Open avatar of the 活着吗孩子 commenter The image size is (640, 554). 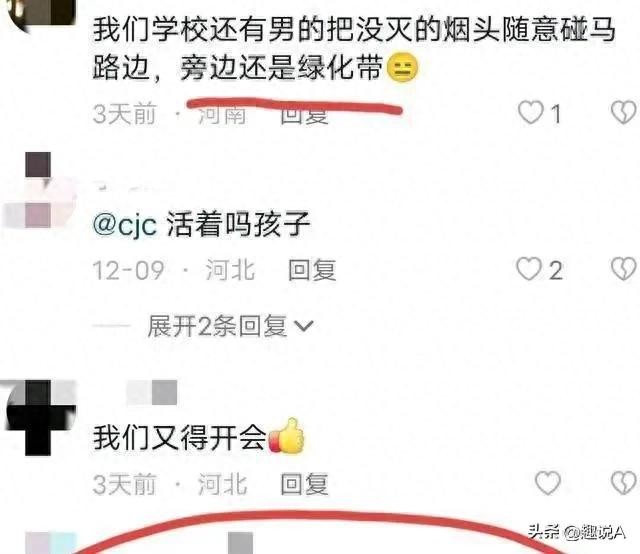38,190
